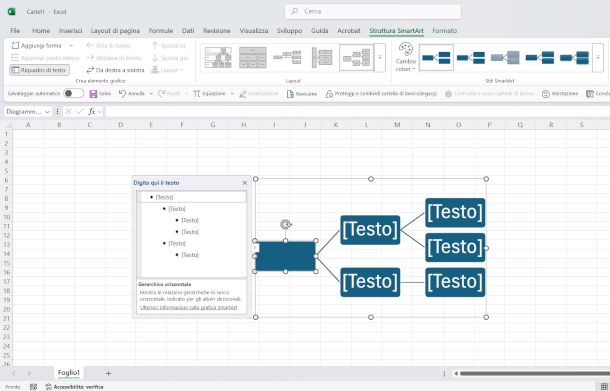Select column header M

coord(397,125)
